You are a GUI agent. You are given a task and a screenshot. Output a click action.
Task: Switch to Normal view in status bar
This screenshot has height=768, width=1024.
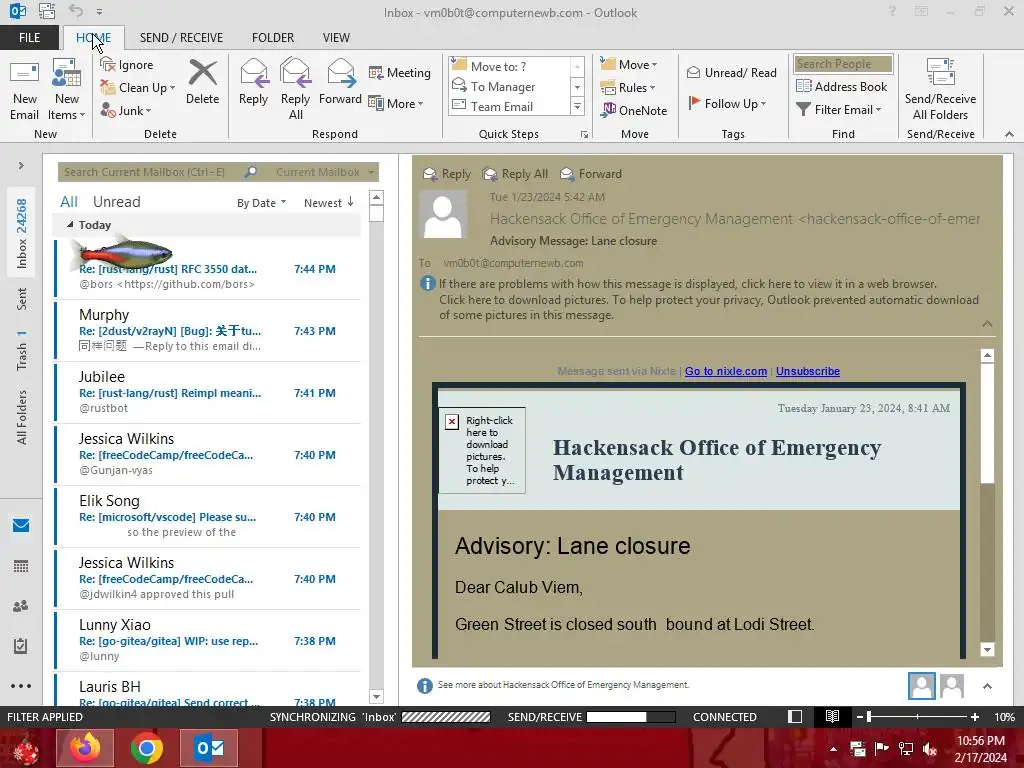[x=795, y=716]
